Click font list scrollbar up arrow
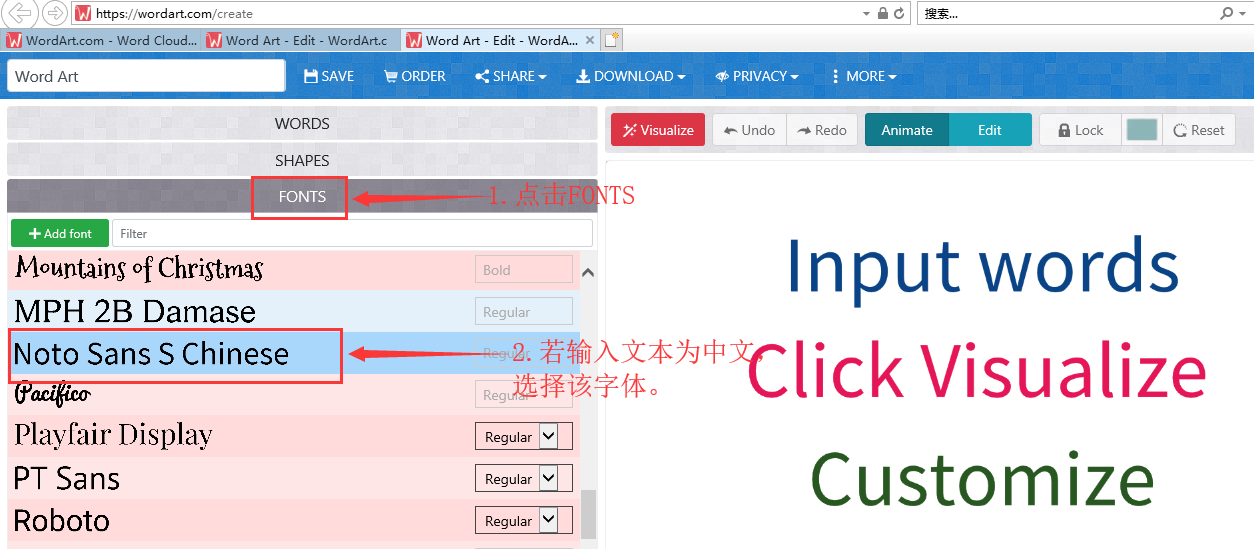Image resolution: width=1254 pixels, height=549 pixels. coord(588,272)
